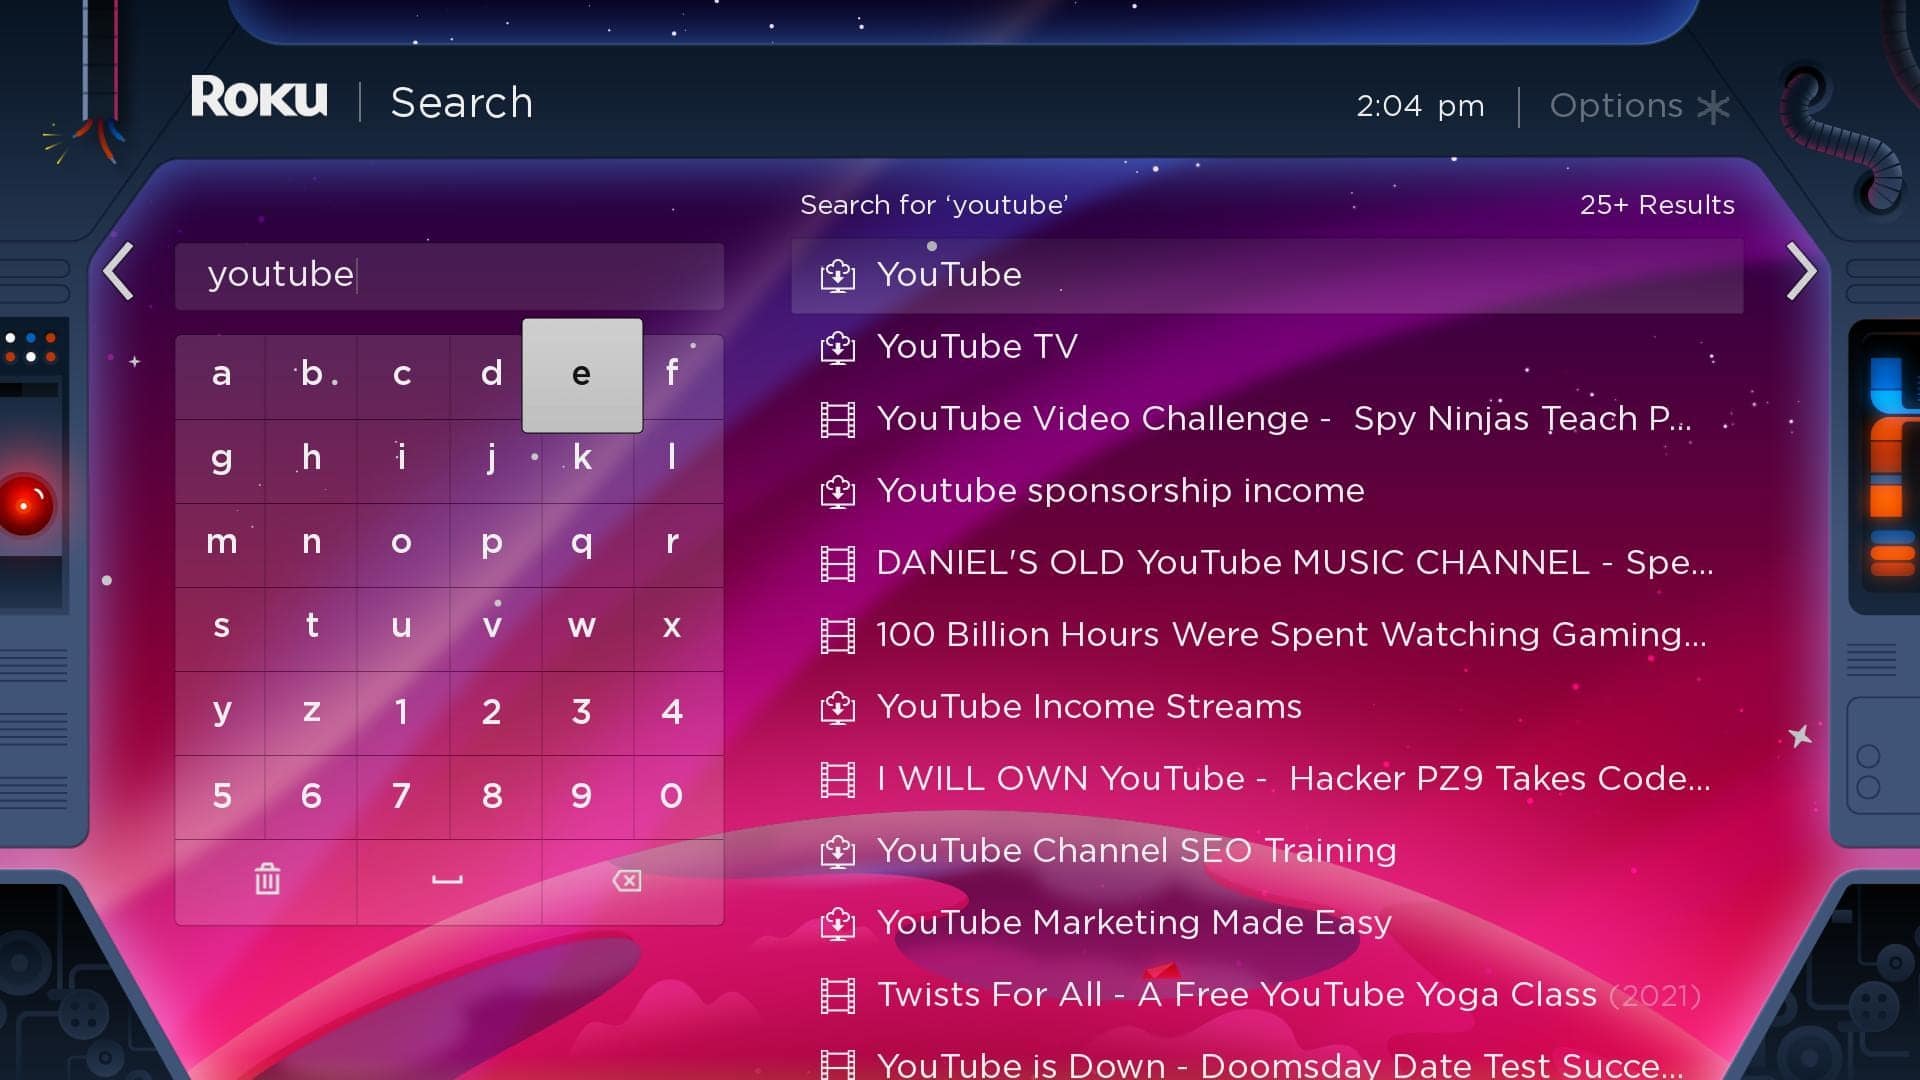Select YouTube Channel SEO Training result
The width and height of the screenshot is (1920, 1080).
coord(1267,851)
